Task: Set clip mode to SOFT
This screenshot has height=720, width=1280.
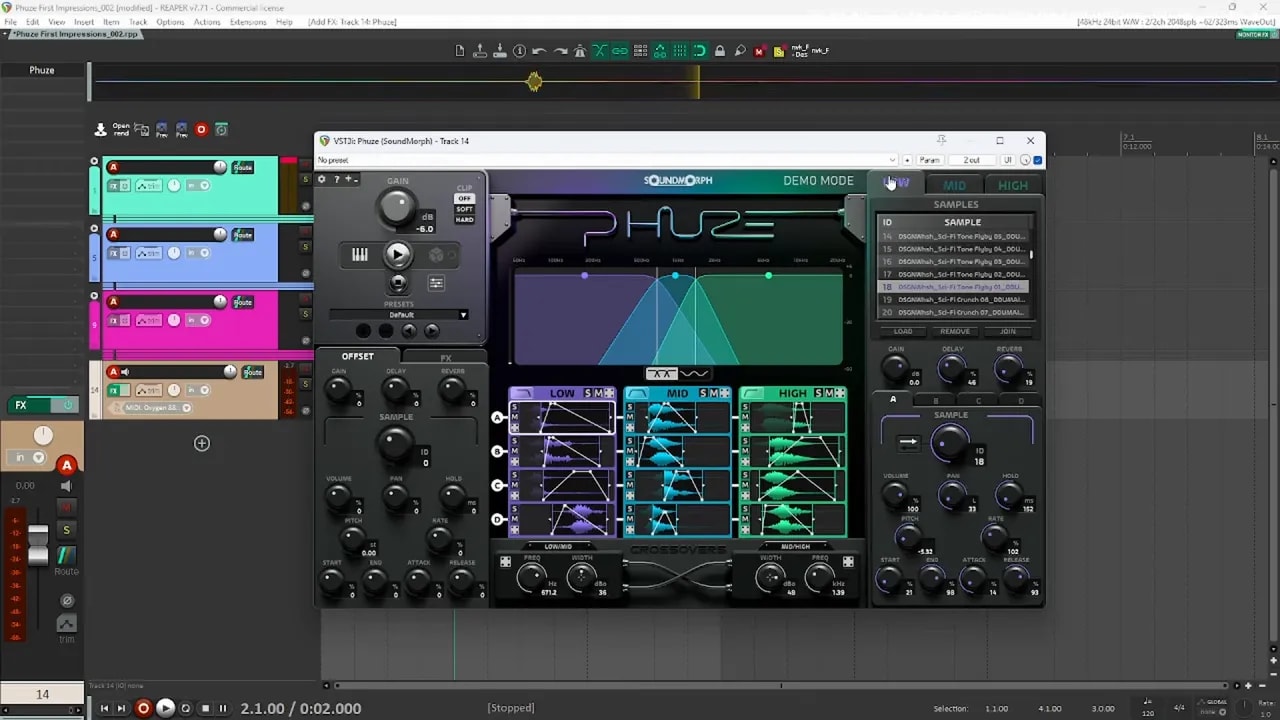Action: pyautogui.click(x=464, y=209)
